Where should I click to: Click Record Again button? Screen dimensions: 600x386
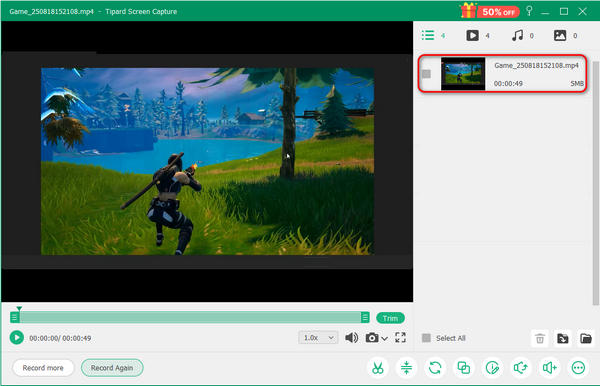pyautogui.click(x=112, y=368)
